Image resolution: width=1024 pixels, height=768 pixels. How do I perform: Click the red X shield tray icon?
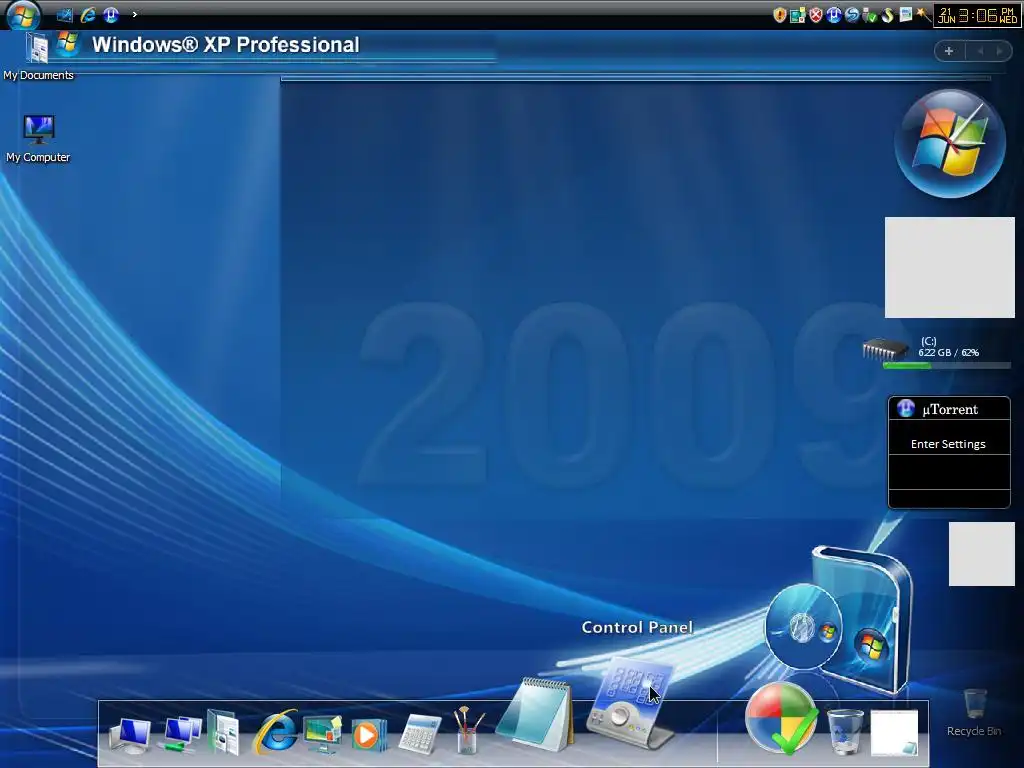(816, 15)
